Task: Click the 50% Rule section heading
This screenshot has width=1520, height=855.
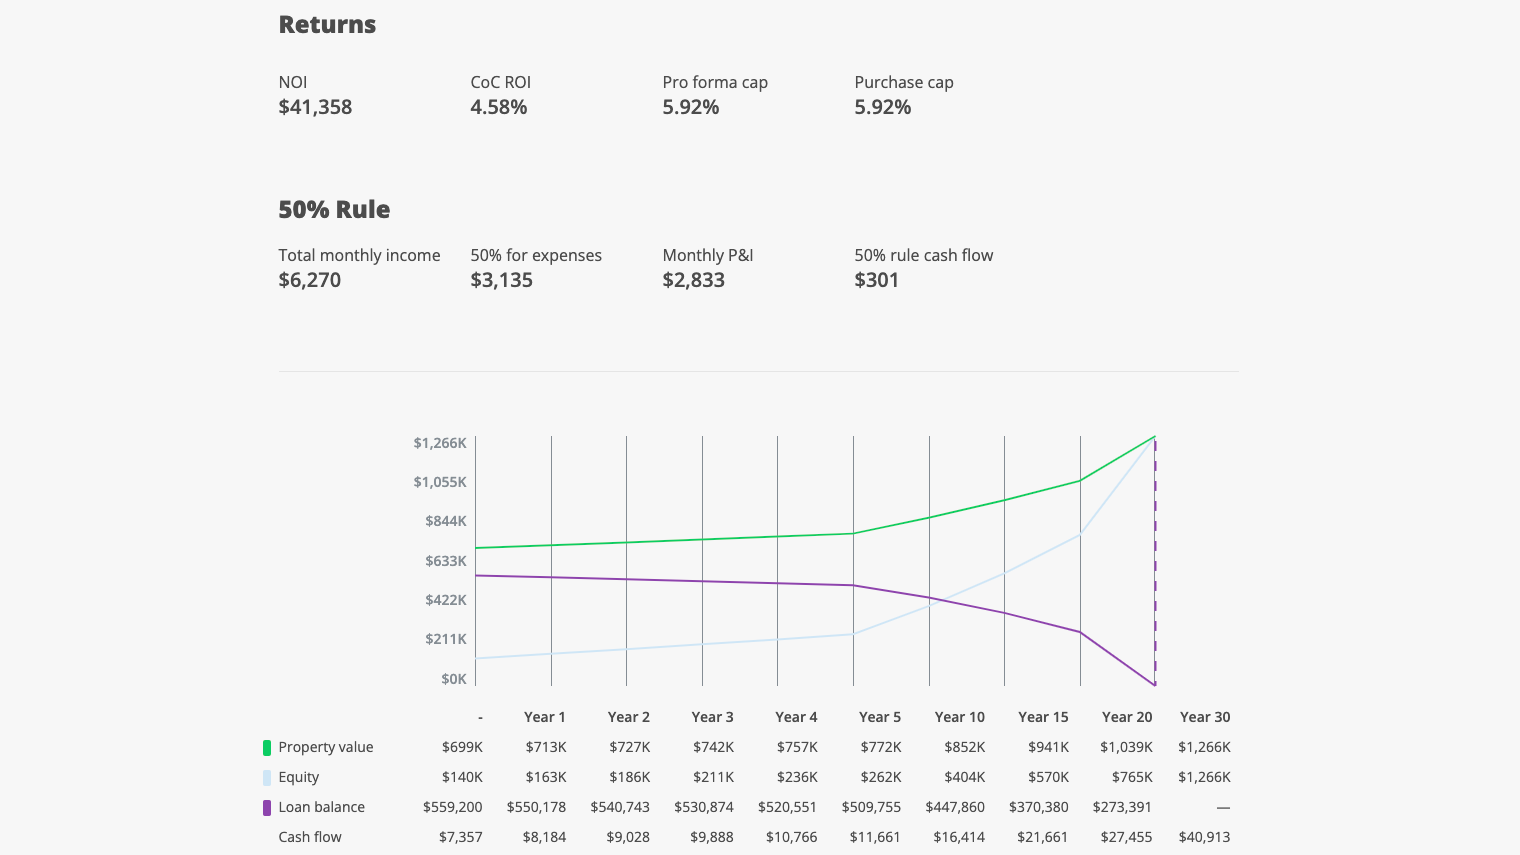Action: [334, 209]
